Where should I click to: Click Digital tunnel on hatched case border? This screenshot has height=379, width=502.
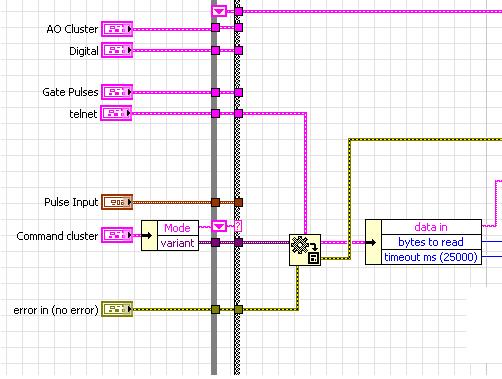coord(238,51)
